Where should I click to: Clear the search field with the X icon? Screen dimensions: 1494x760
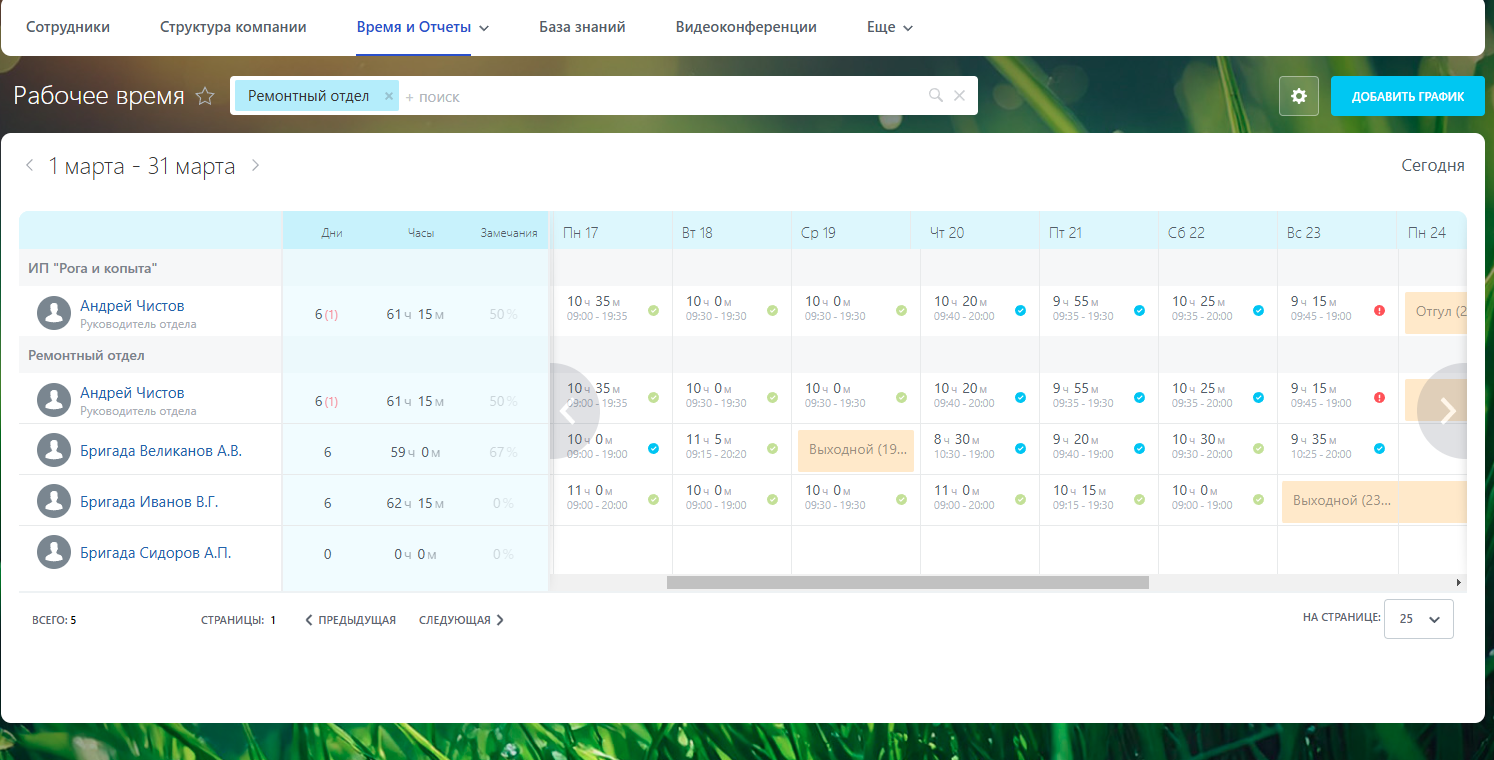coord(959,96)
